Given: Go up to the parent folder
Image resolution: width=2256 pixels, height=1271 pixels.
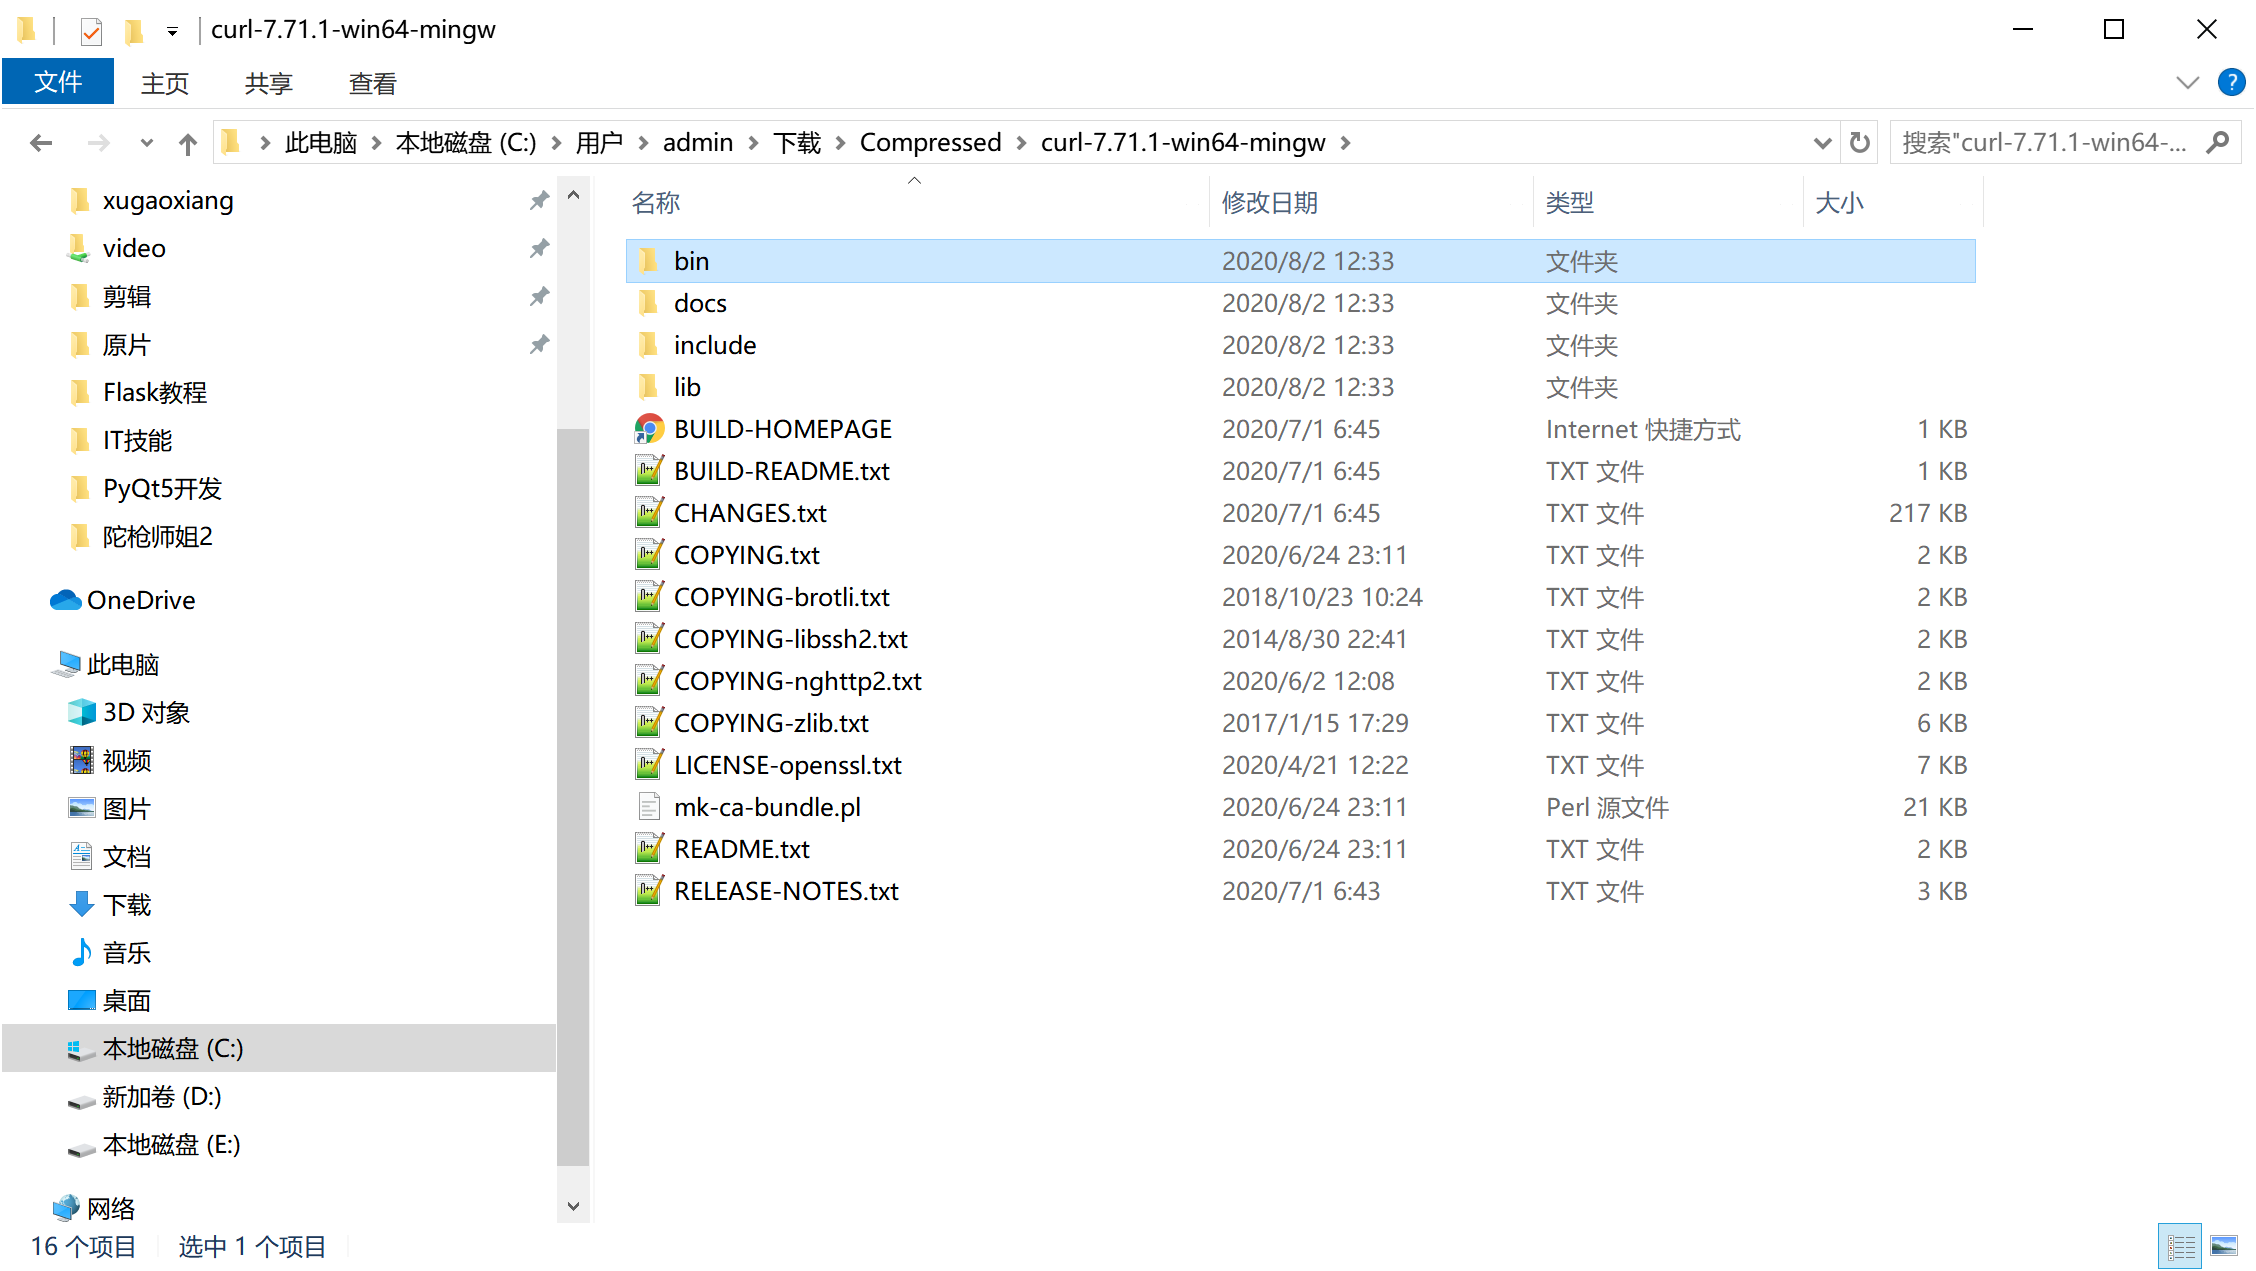Looking at the screenshot, I should (187, 142).
